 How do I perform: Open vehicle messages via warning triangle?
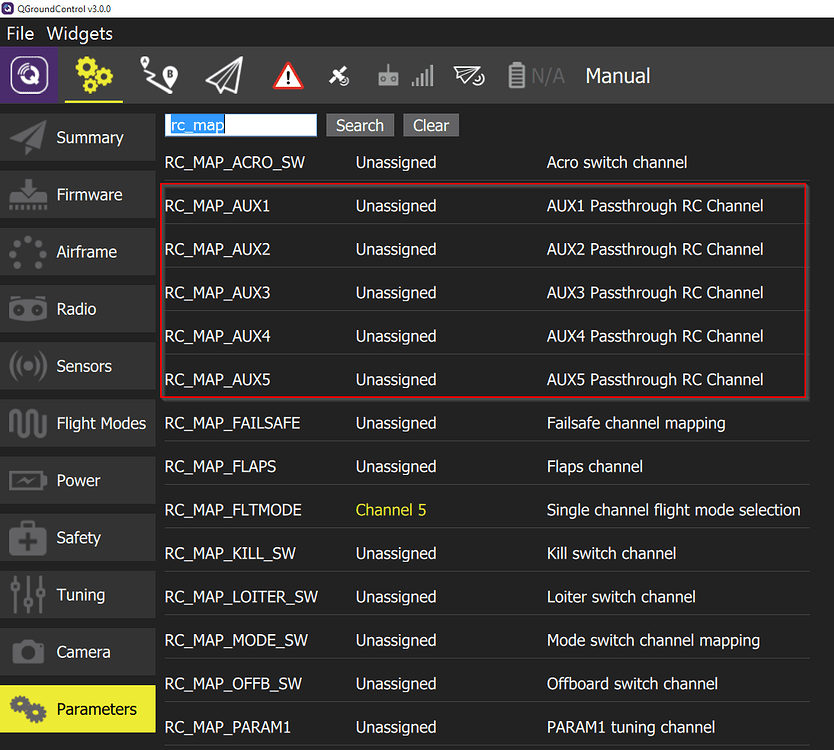pos(288,75)
